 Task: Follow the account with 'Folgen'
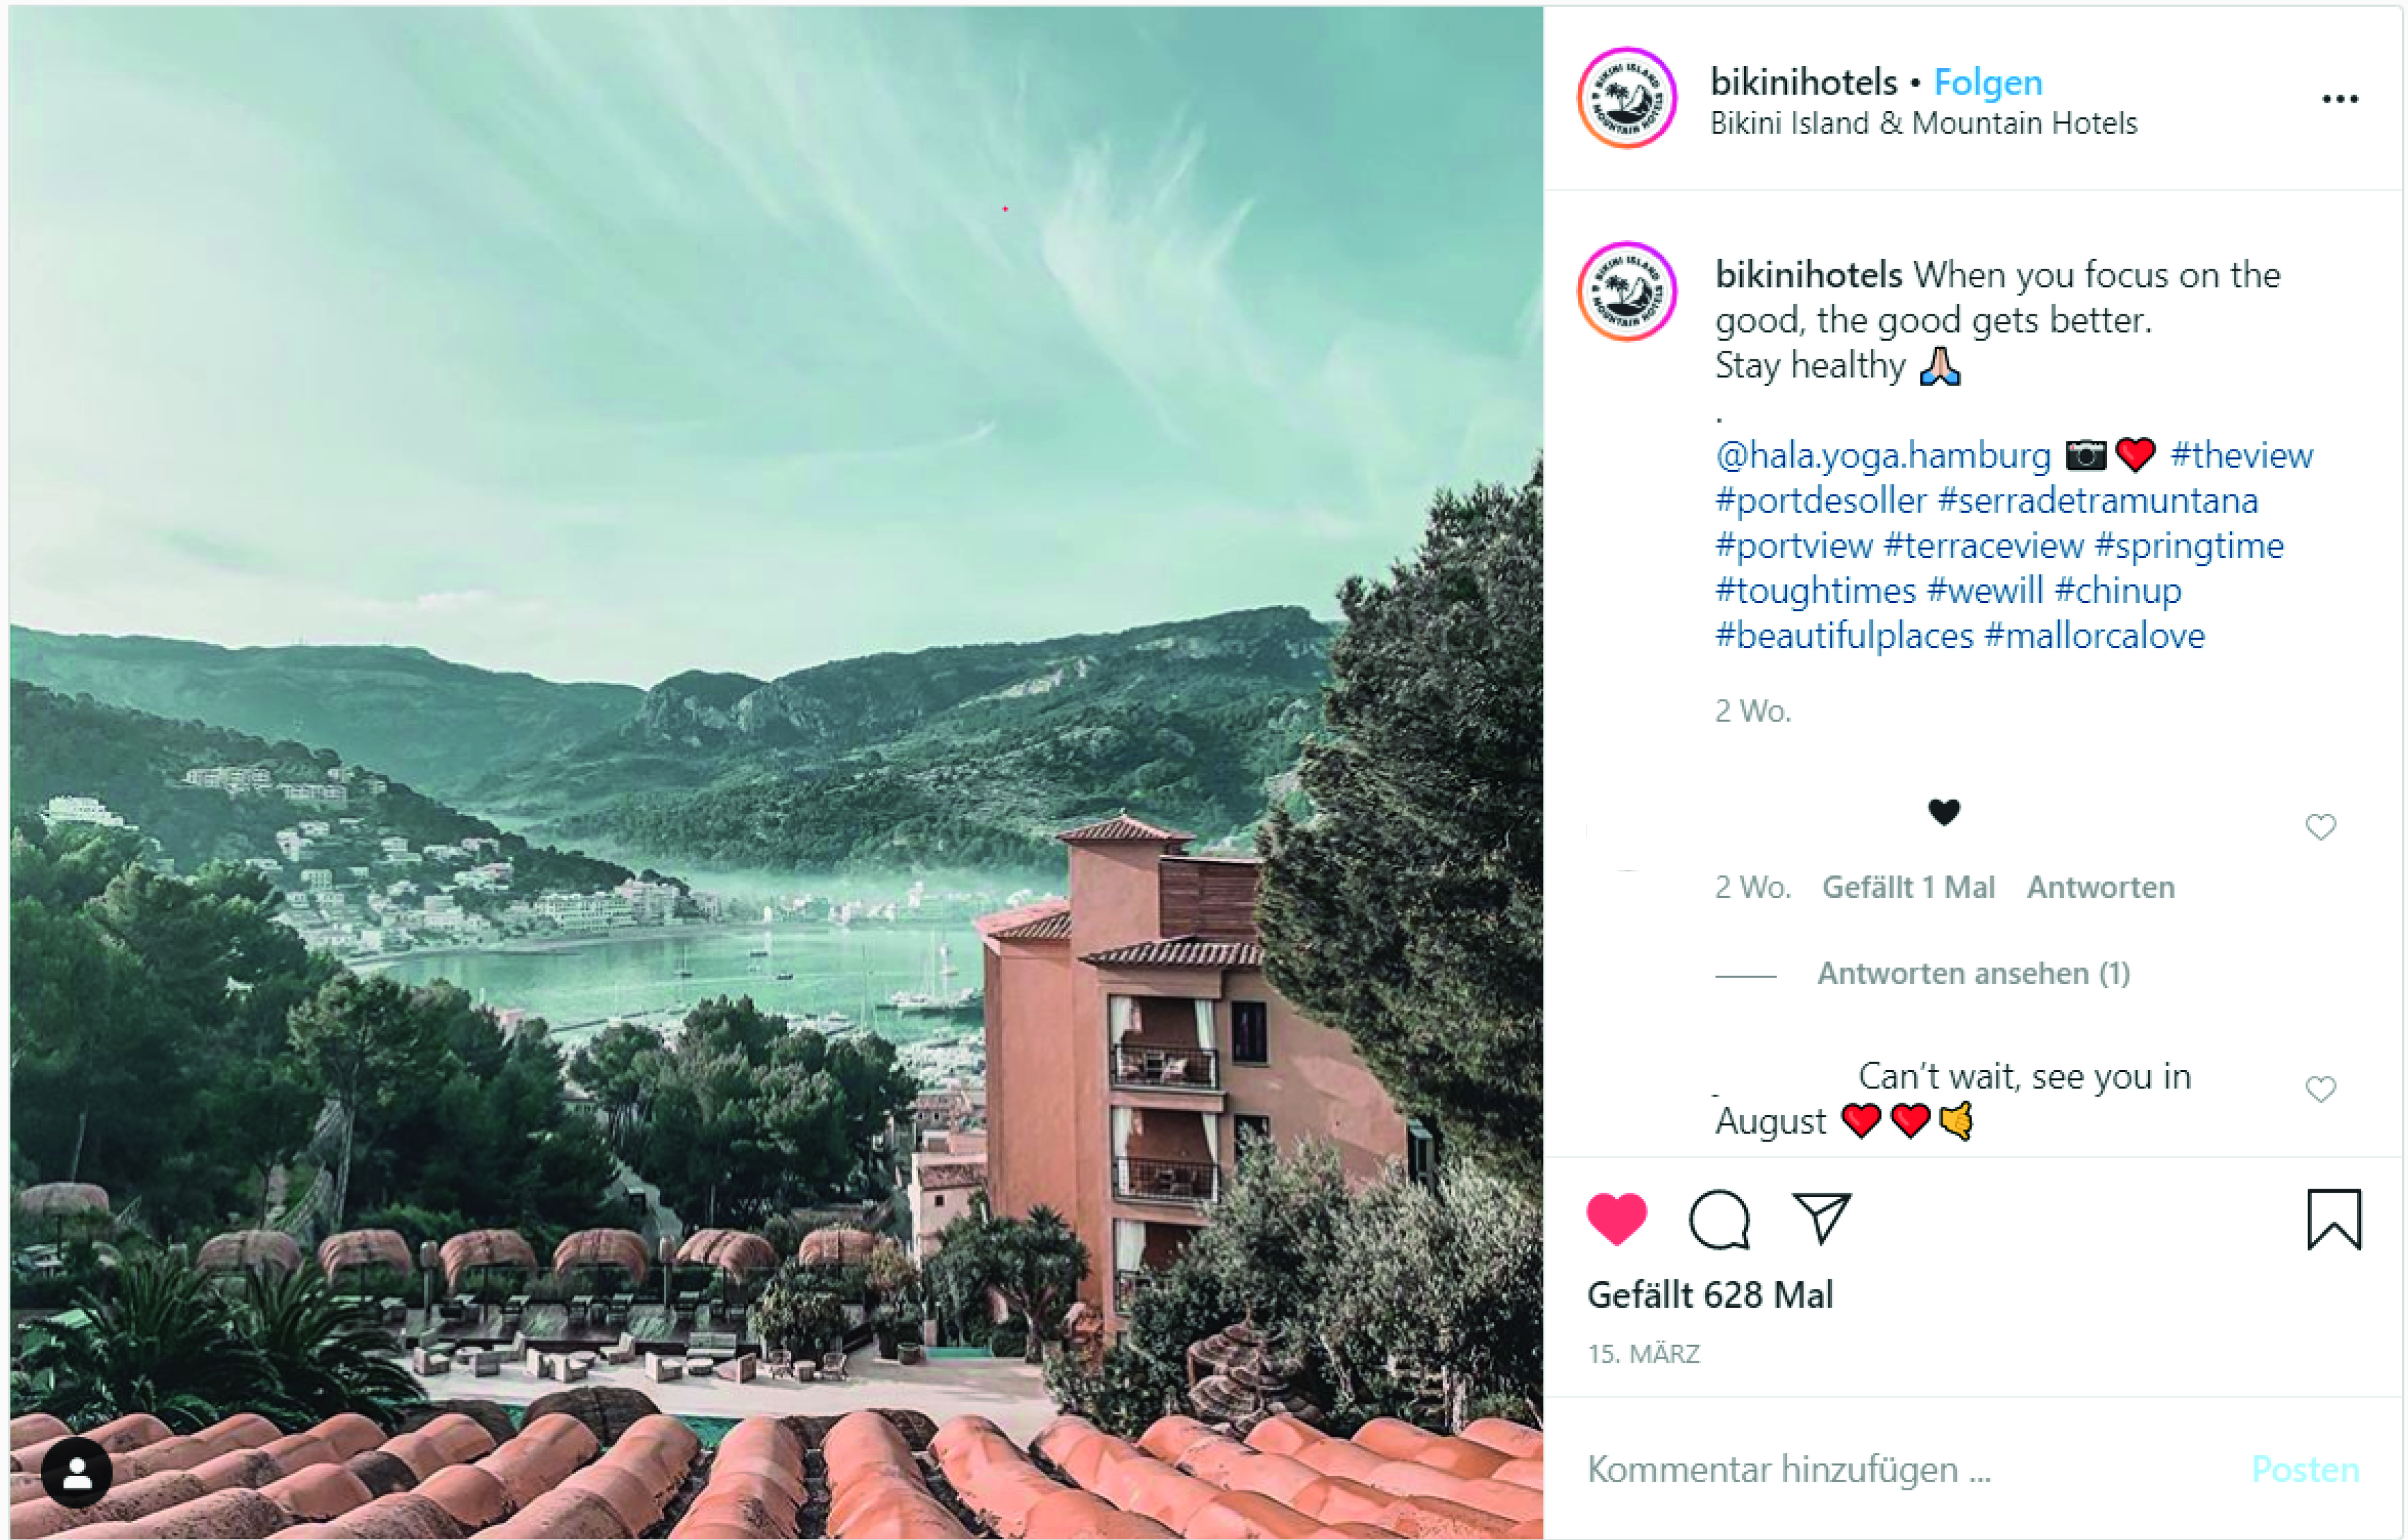tap(1988, 82)
